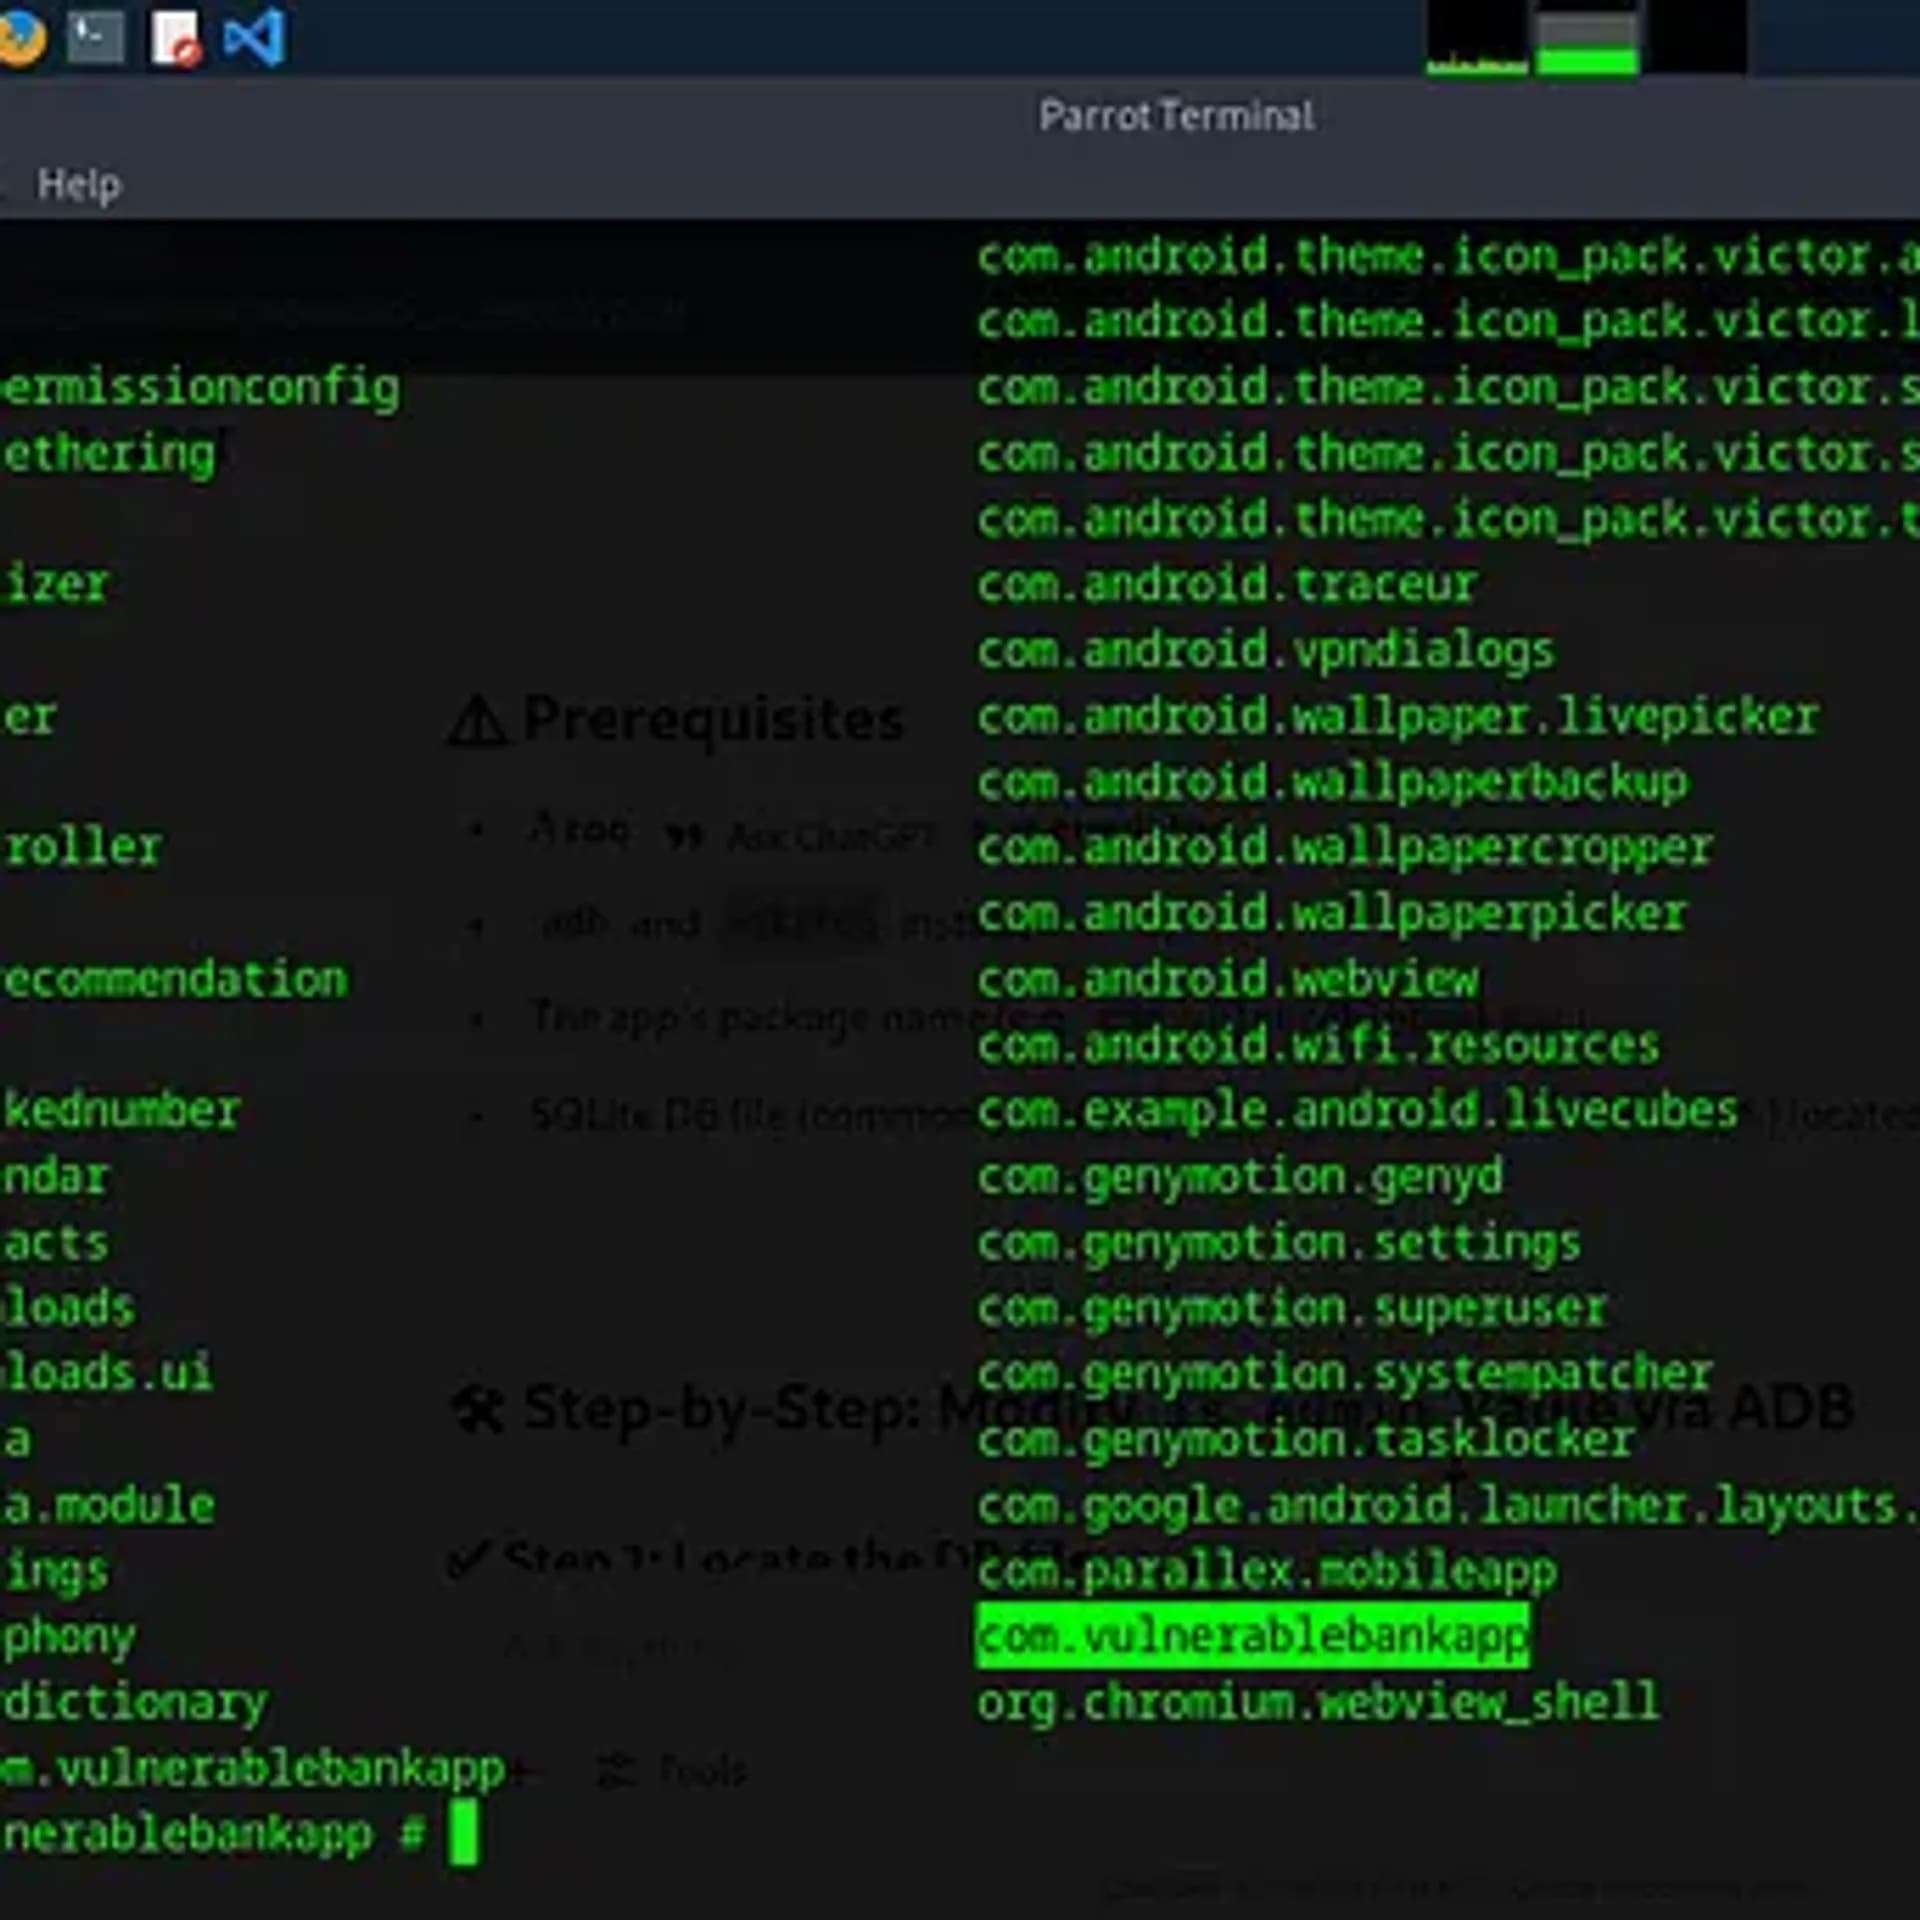
Task: Click org.chromium.webview_shell line
Action: tap(1318, 1703)
